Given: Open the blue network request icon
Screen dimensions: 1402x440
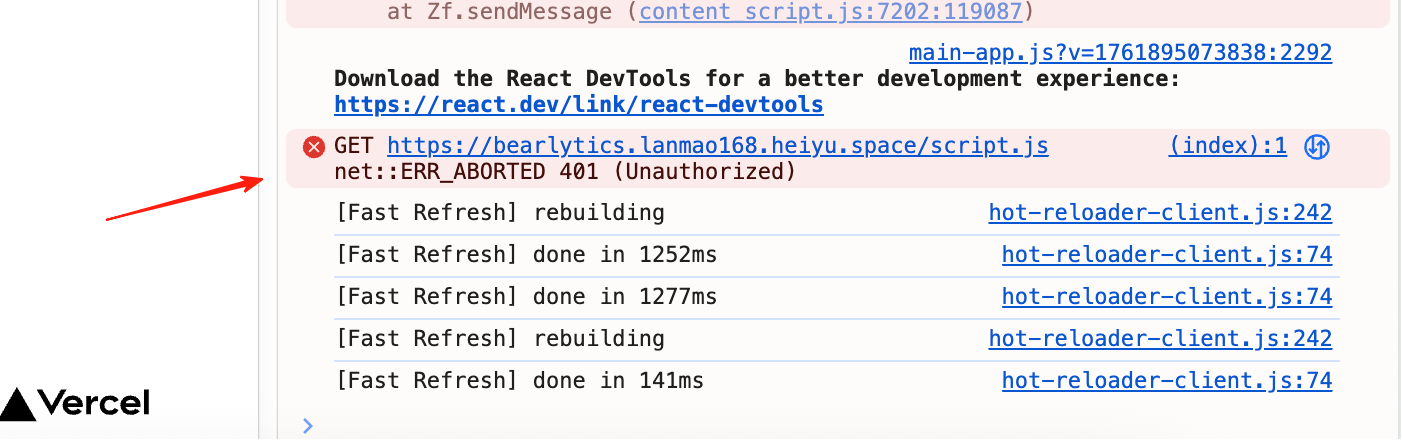Looking at the screenshot, I should coord(1317,147).
